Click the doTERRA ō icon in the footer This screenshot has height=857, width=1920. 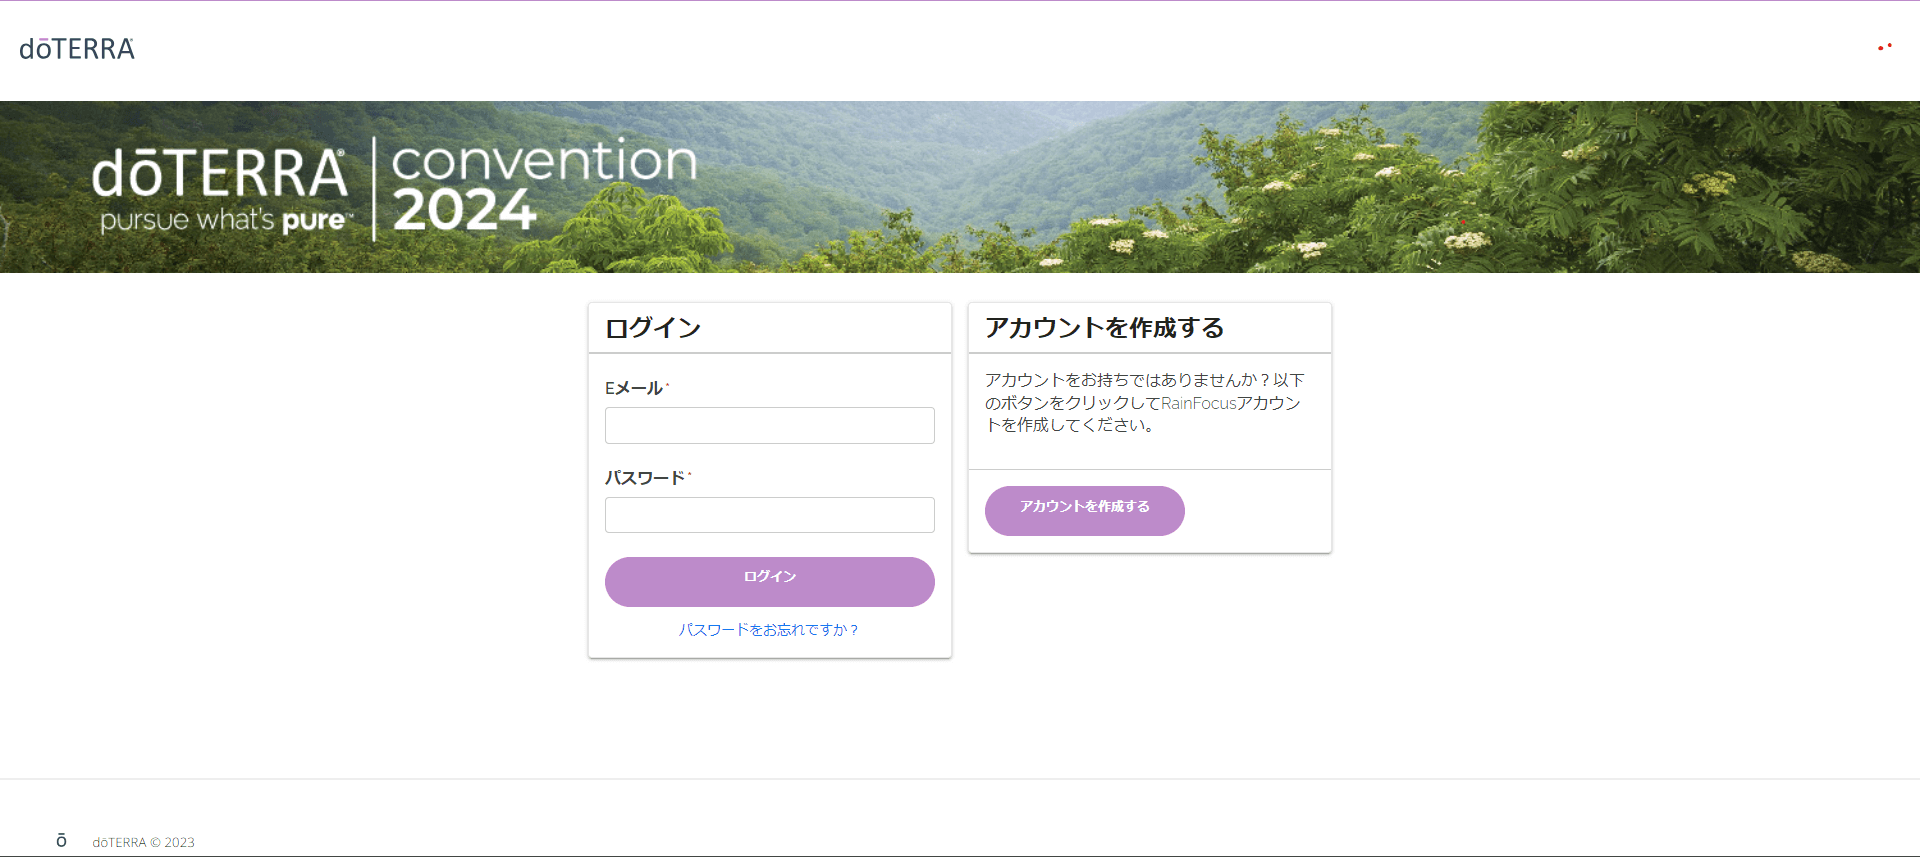point(62,841)
